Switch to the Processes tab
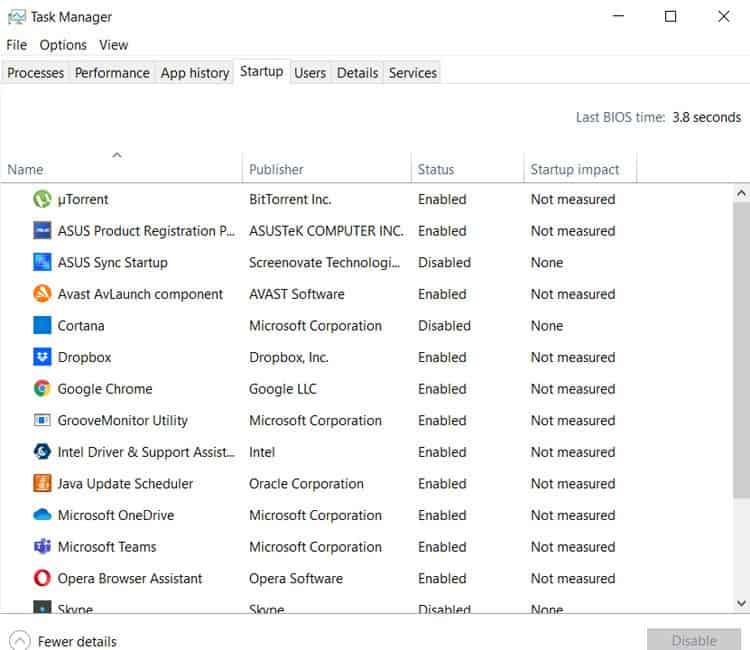 35,73
